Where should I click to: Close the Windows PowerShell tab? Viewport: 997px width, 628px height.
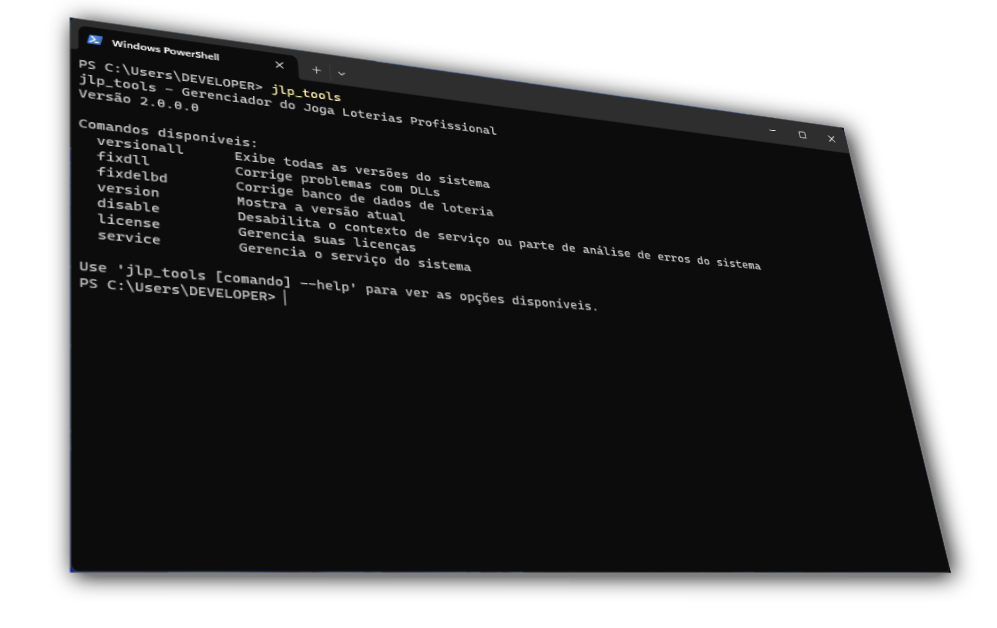point(279,65)
